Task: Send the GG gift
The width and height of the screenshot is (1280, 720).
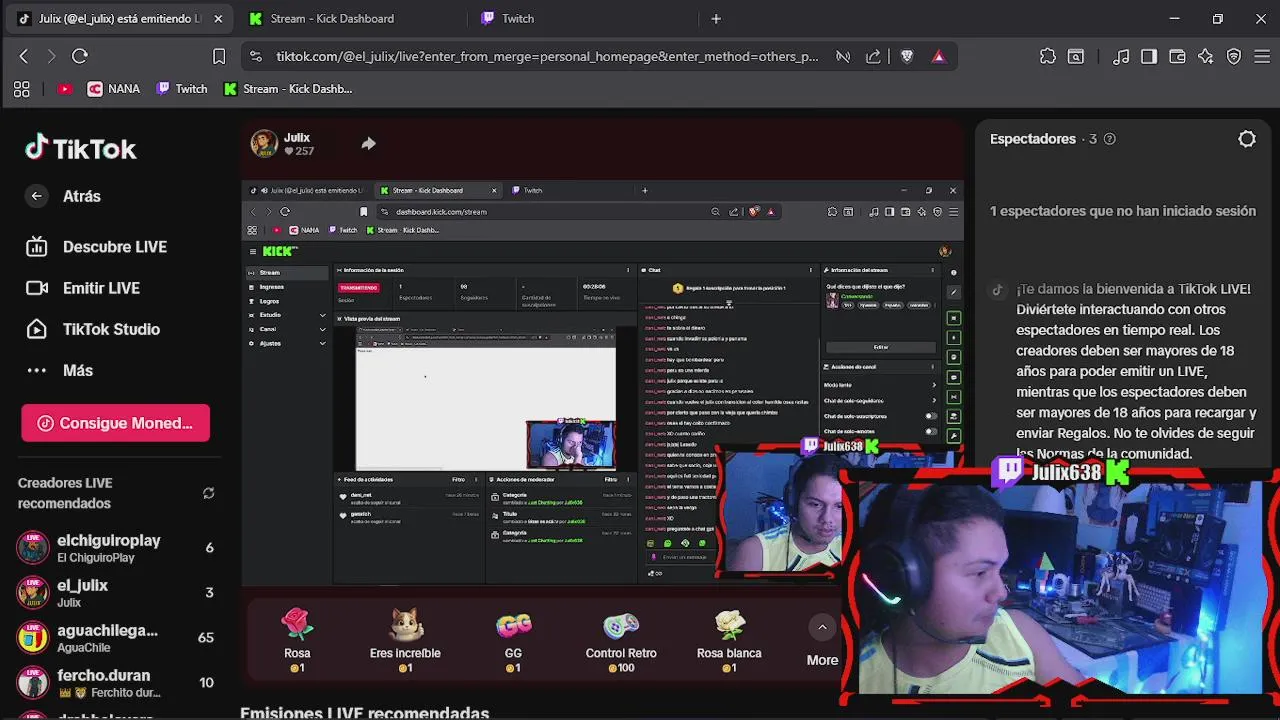Action: click(x=513, y=641)
